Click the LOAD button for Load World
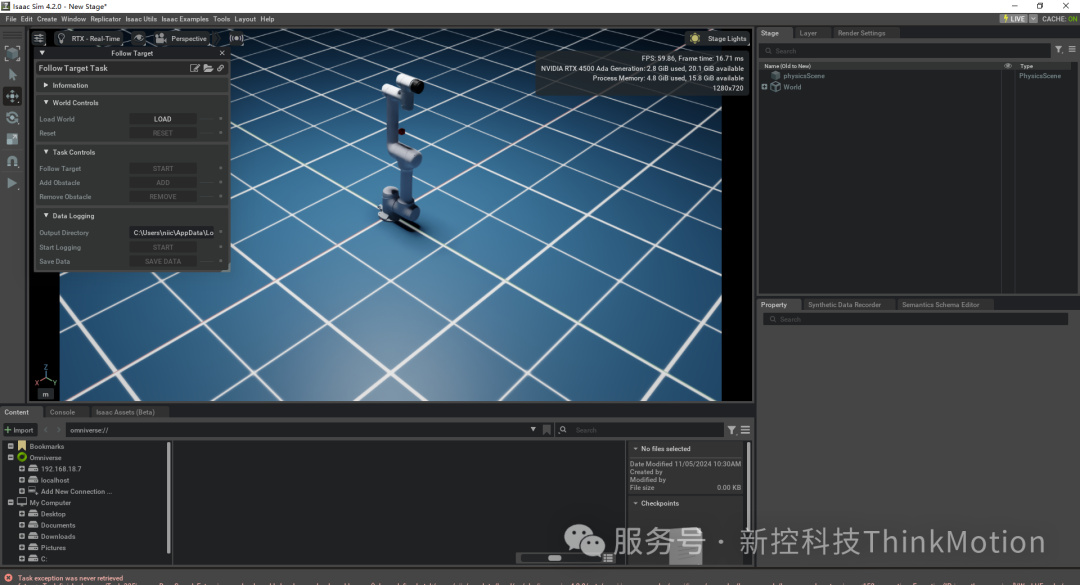1080x585 pixels. click(162, 119)
